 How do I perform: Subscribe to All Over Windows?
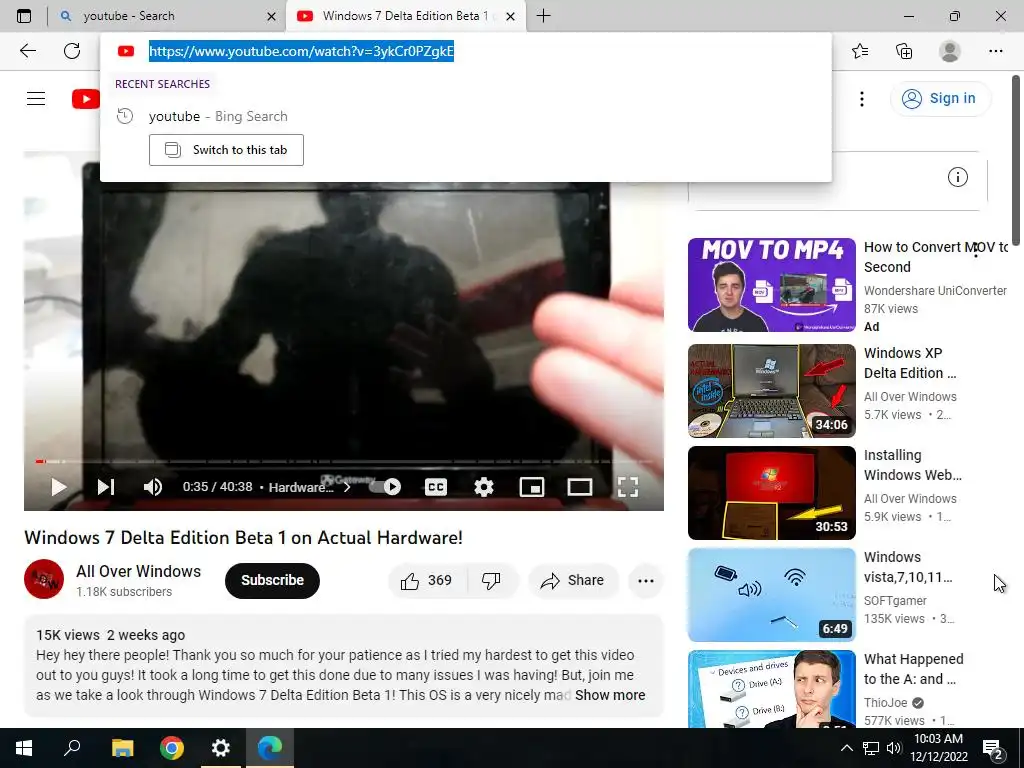pyautogui.click(x=272, y=580)
